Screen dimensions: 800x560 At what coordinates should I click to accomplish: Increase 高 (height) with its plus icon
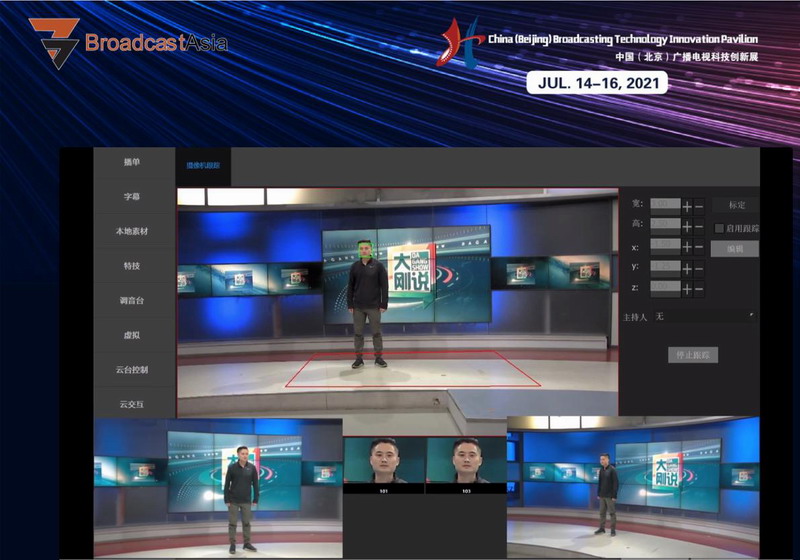[687, 227]
